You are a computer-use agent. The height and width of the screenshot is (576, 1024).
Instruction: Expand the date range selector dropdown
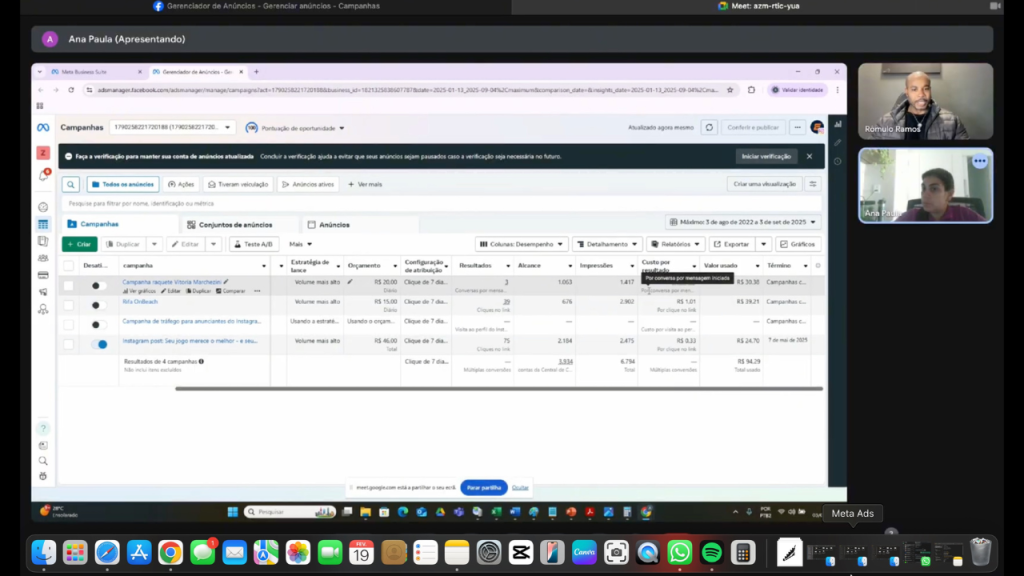(743, 222)
